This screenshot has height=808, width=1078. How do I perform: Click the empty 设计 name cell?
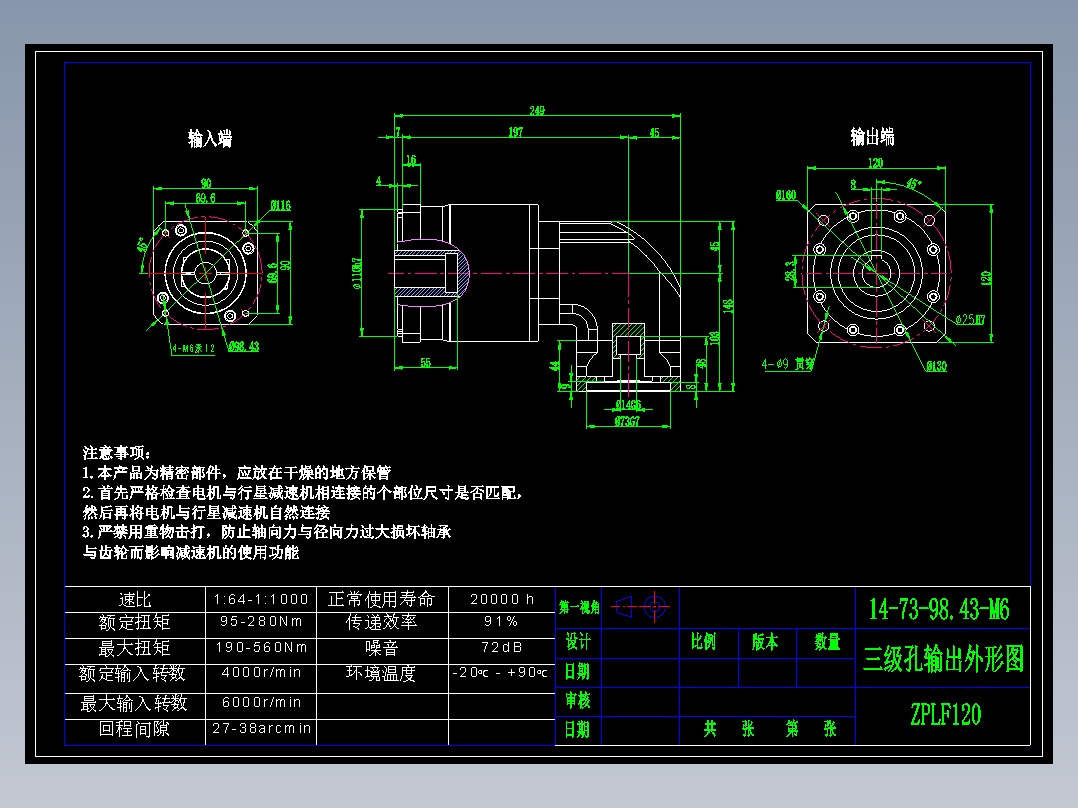640,643
